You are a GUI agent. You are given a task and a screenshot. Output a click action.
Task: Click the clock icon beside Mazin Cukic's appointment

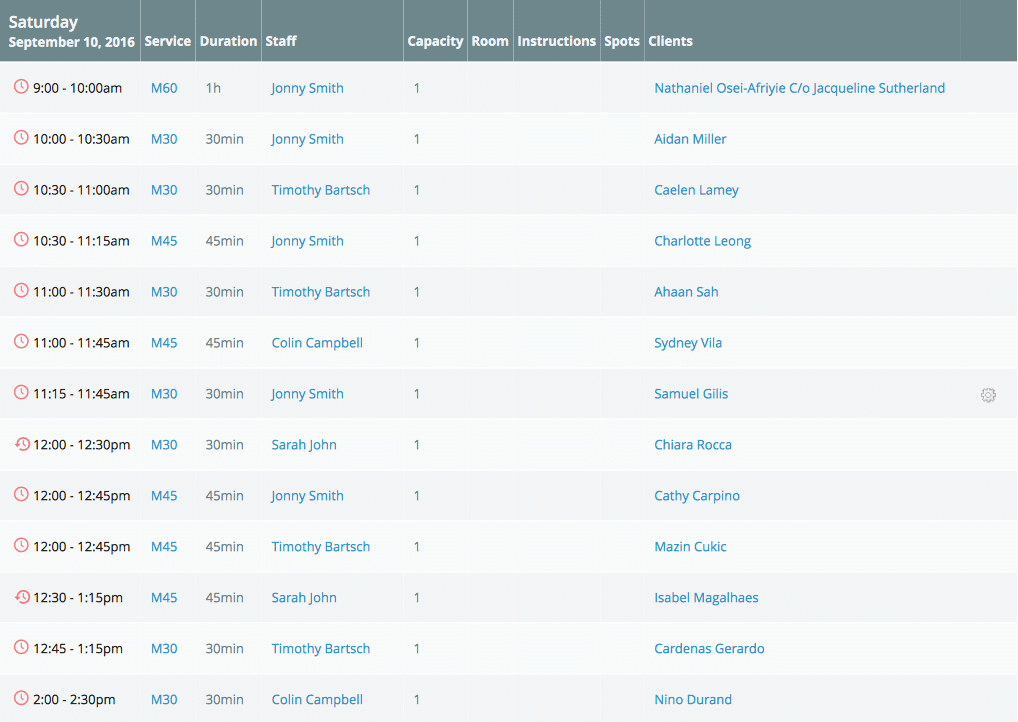[21, 545]
